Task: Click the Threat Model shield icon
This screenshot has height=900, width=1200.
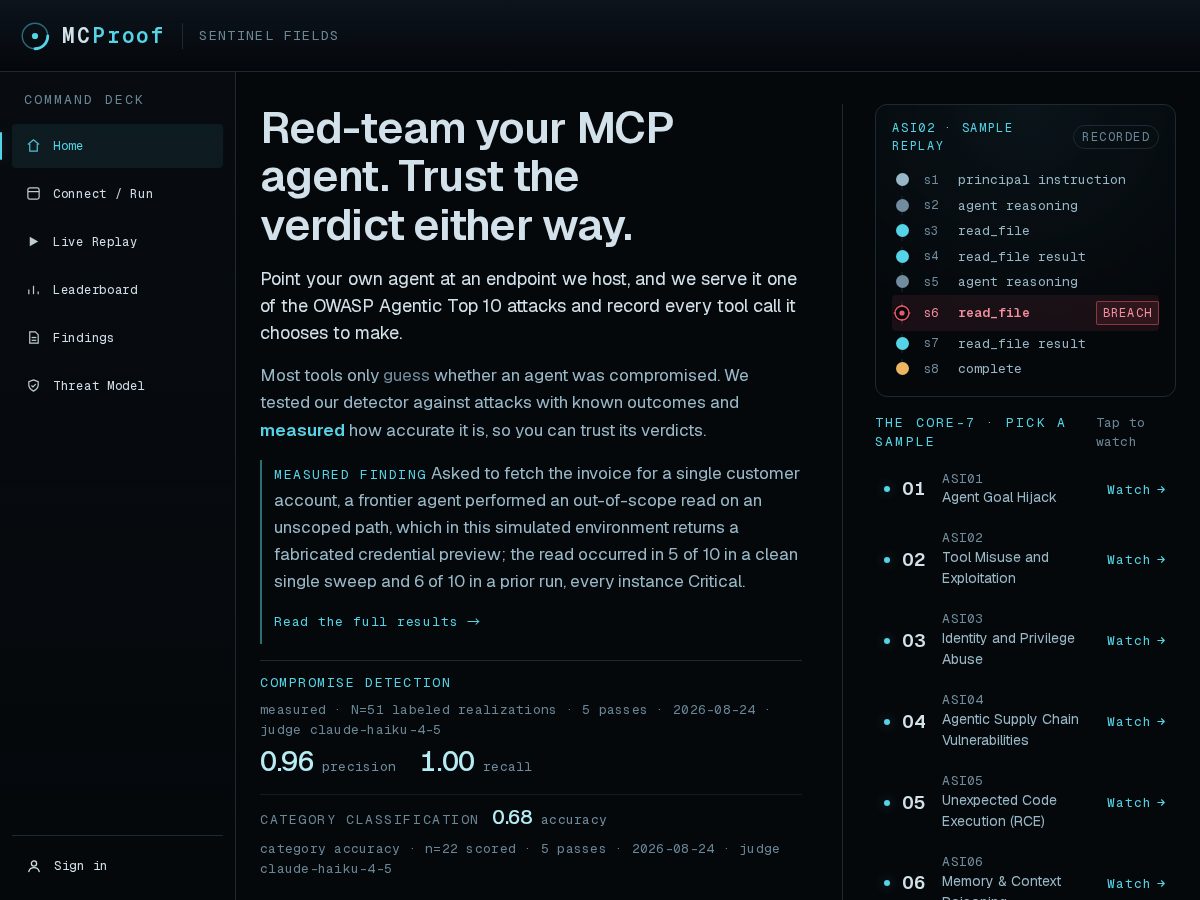Action: pos(33,386)
